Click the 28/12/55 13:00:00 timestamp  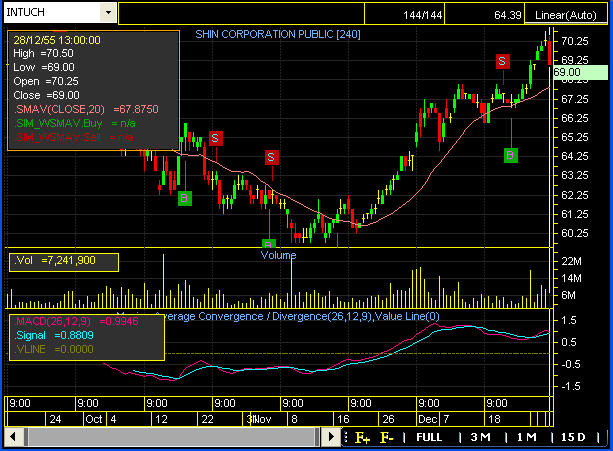tap(57, 40)
